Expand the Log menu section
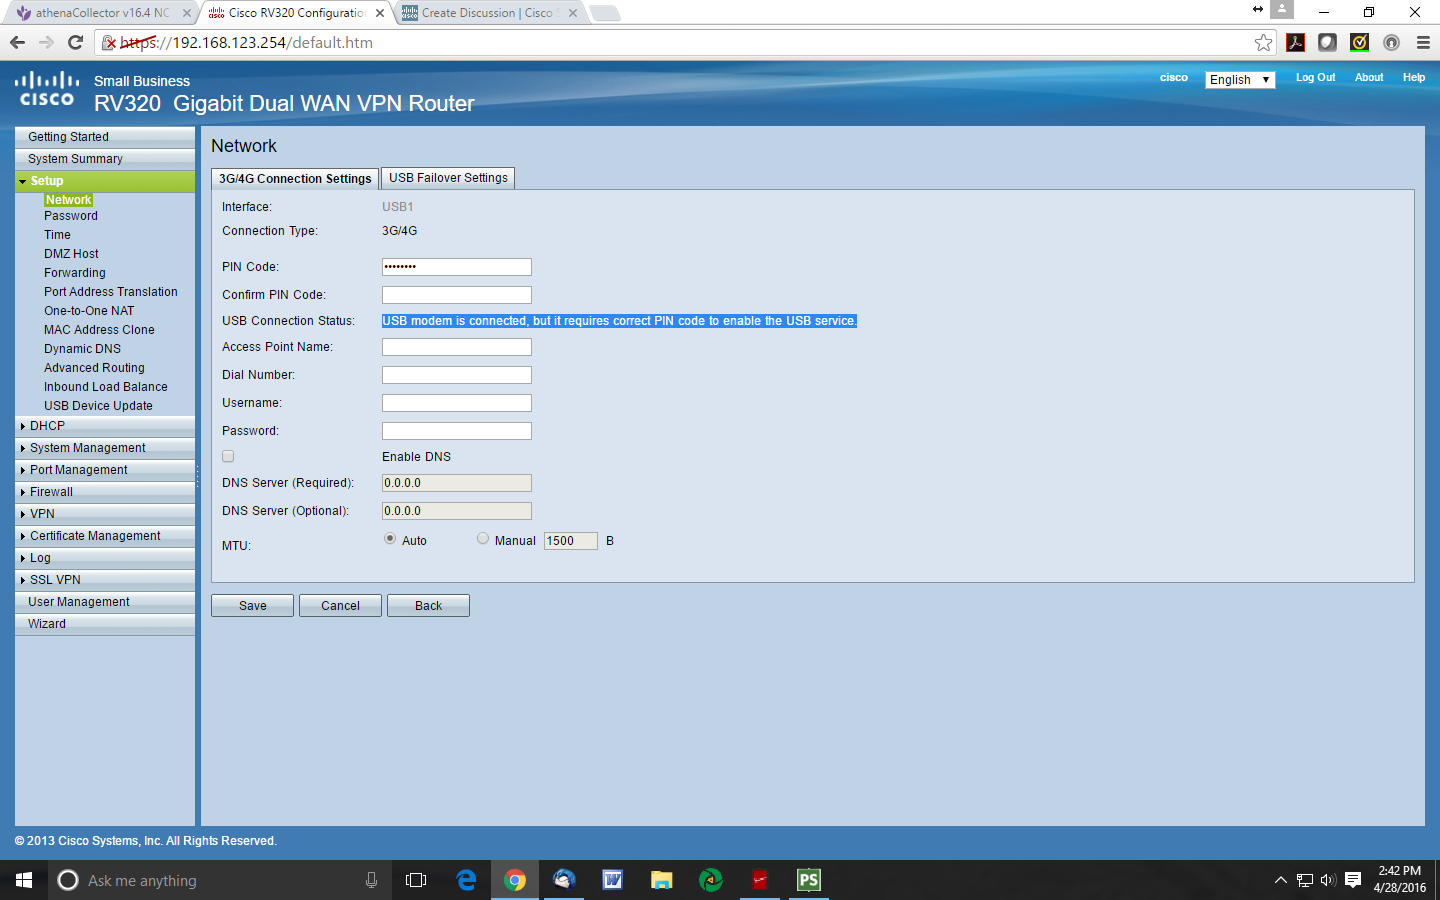Image resolution: width=1440 pixels, height=900 pixels. pos(105,558)
